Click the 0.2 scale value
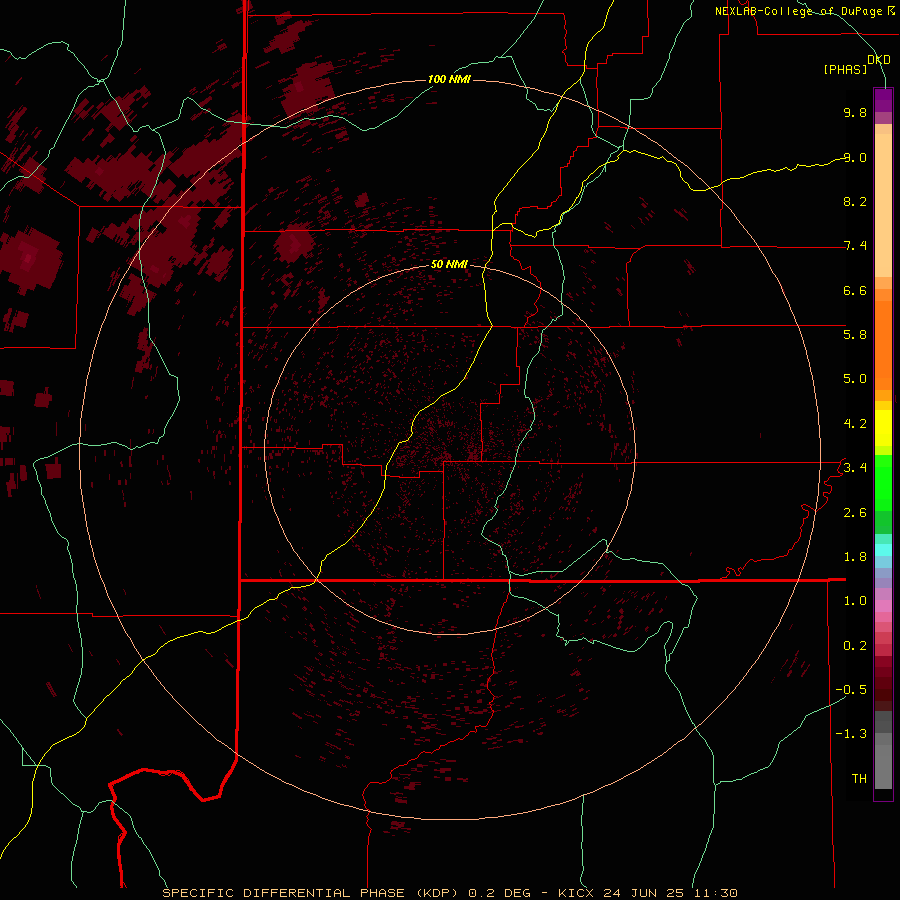Viewport: 900px width, 900px height. 855,646
